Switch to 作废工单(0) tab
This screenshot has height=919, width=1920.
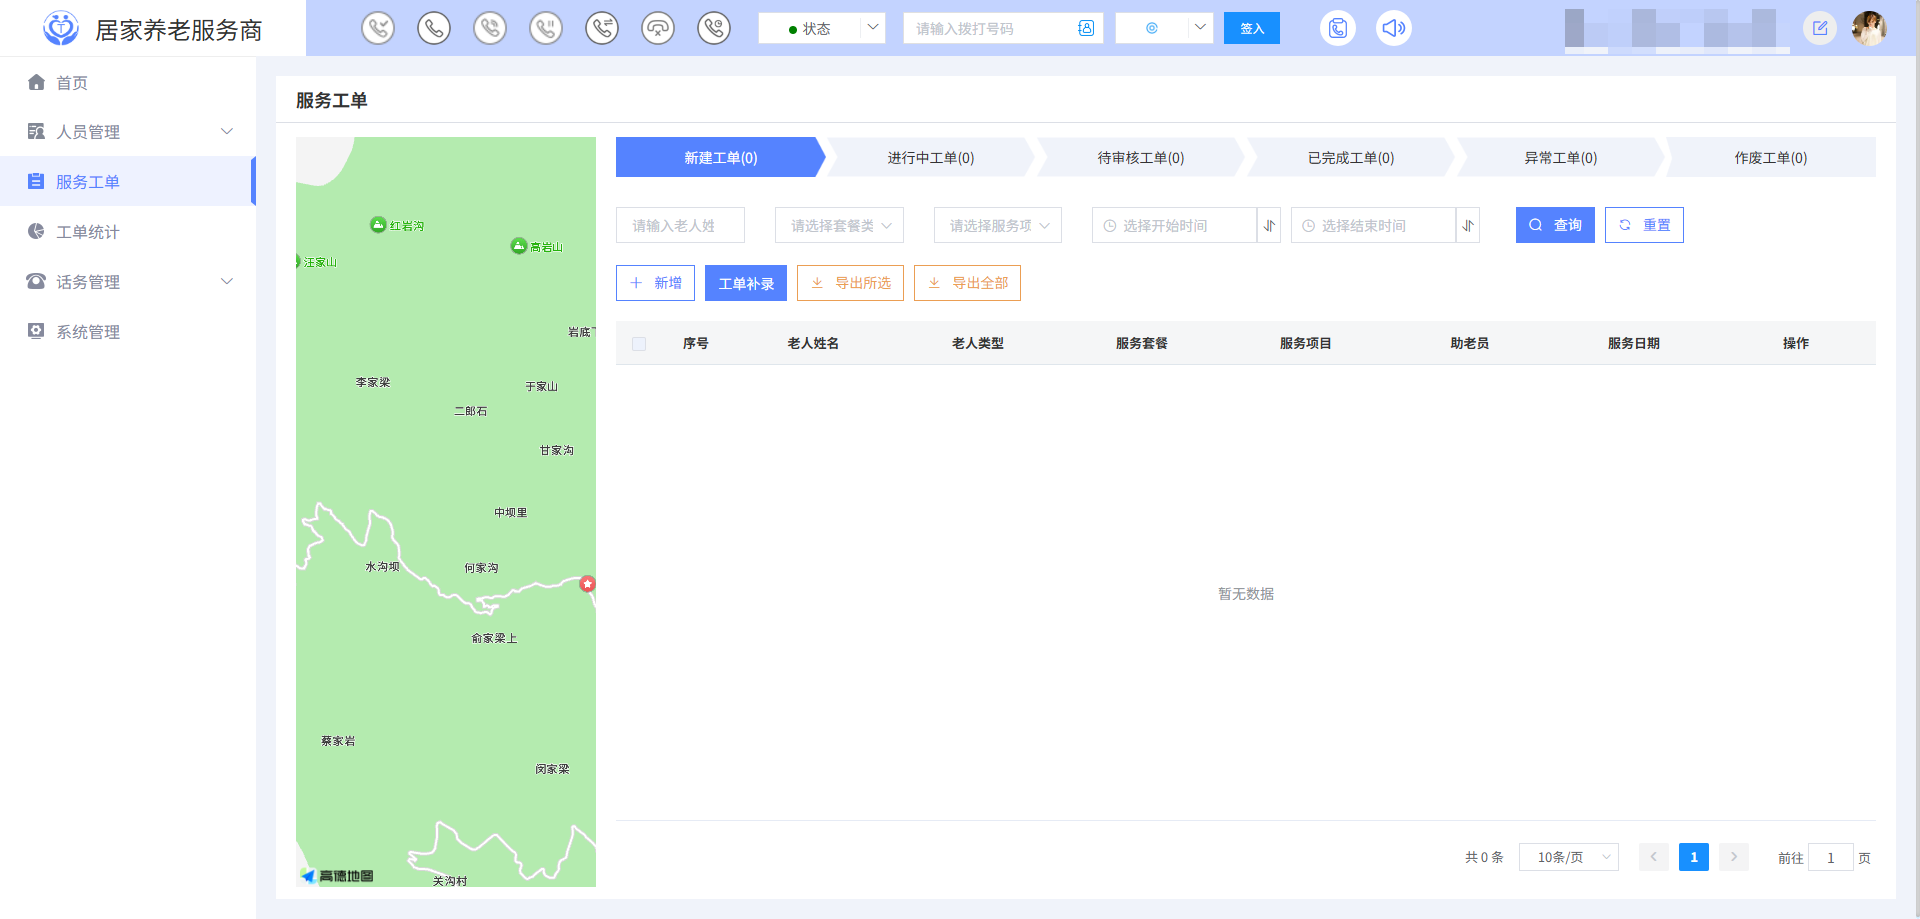pos(1771,157)
